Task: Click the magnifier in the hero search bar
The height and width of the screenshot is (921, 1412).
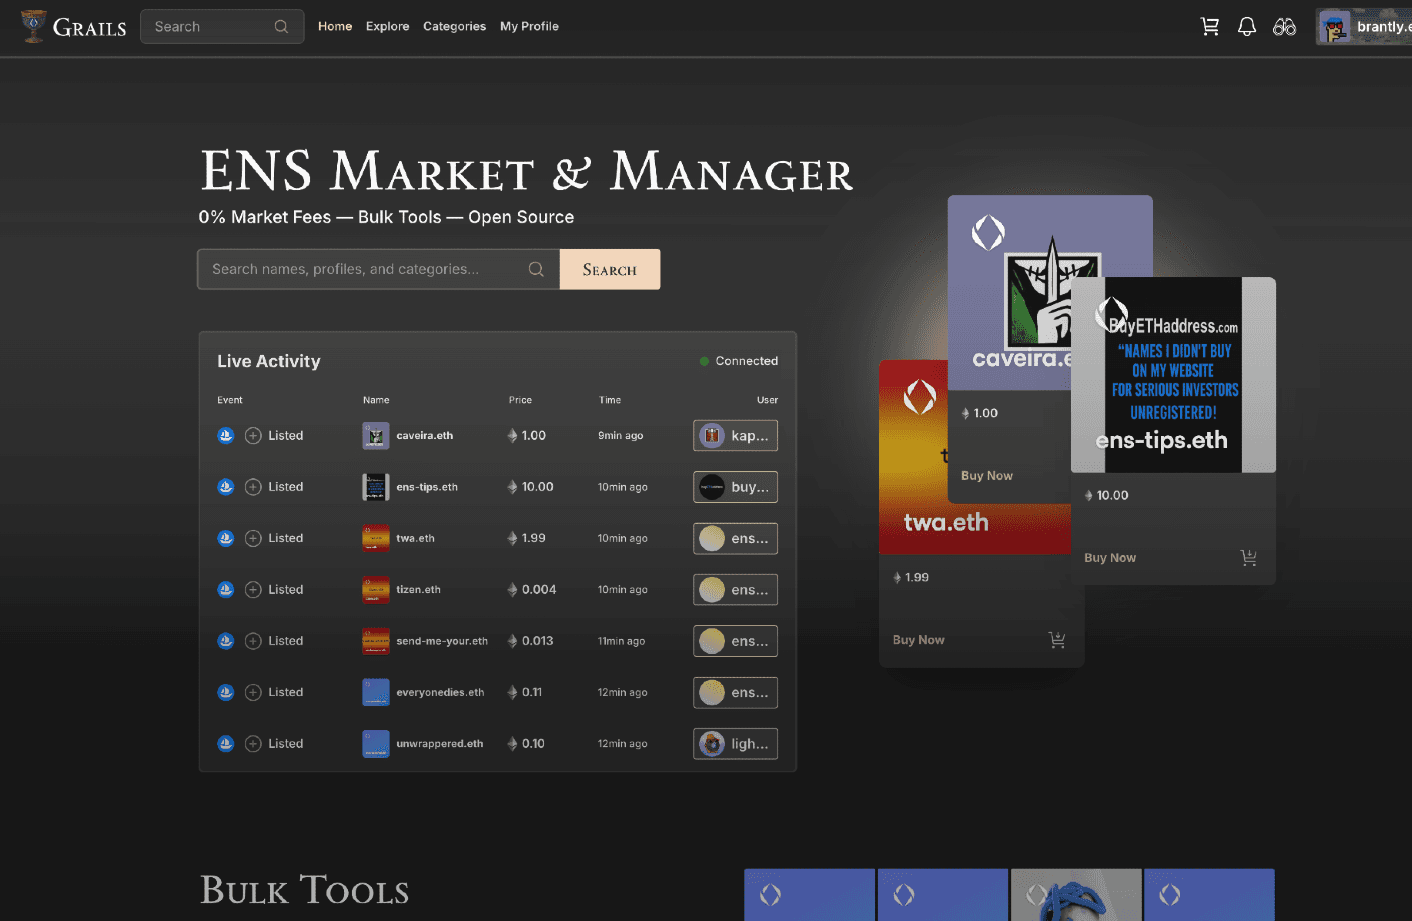Action: pos(536,268)
